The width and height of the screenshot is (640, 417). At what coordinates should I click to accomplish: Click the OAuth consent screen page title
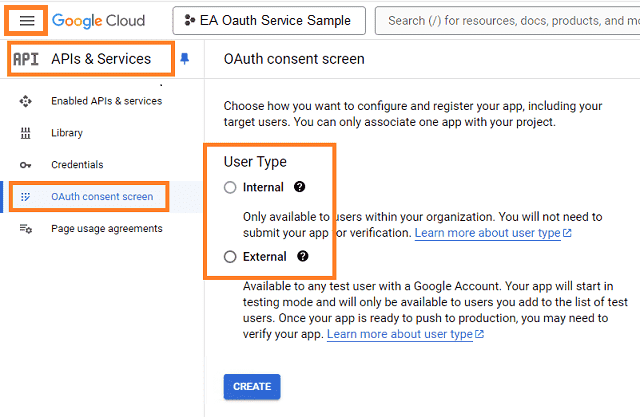pyautogui.click(x=294, y=59)
